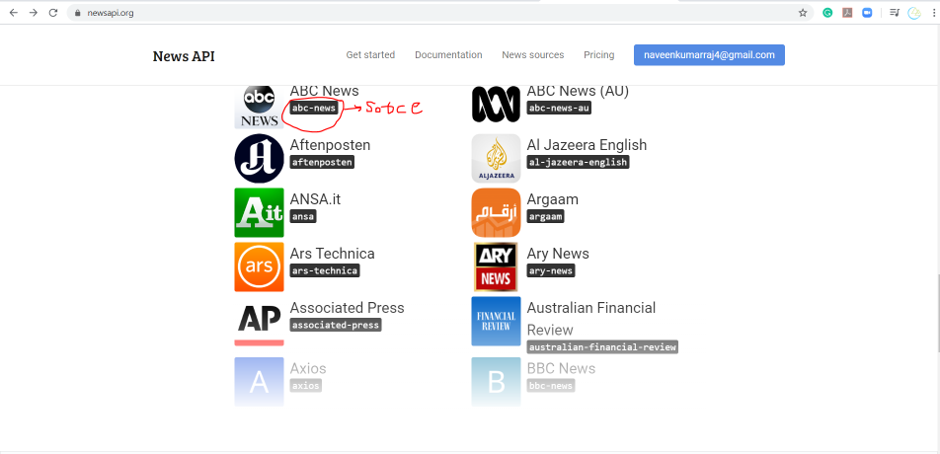This screenshot has width=940, height=454.
Task: Open the Grammarly extension icon
Action: click(x=827, y=13)
